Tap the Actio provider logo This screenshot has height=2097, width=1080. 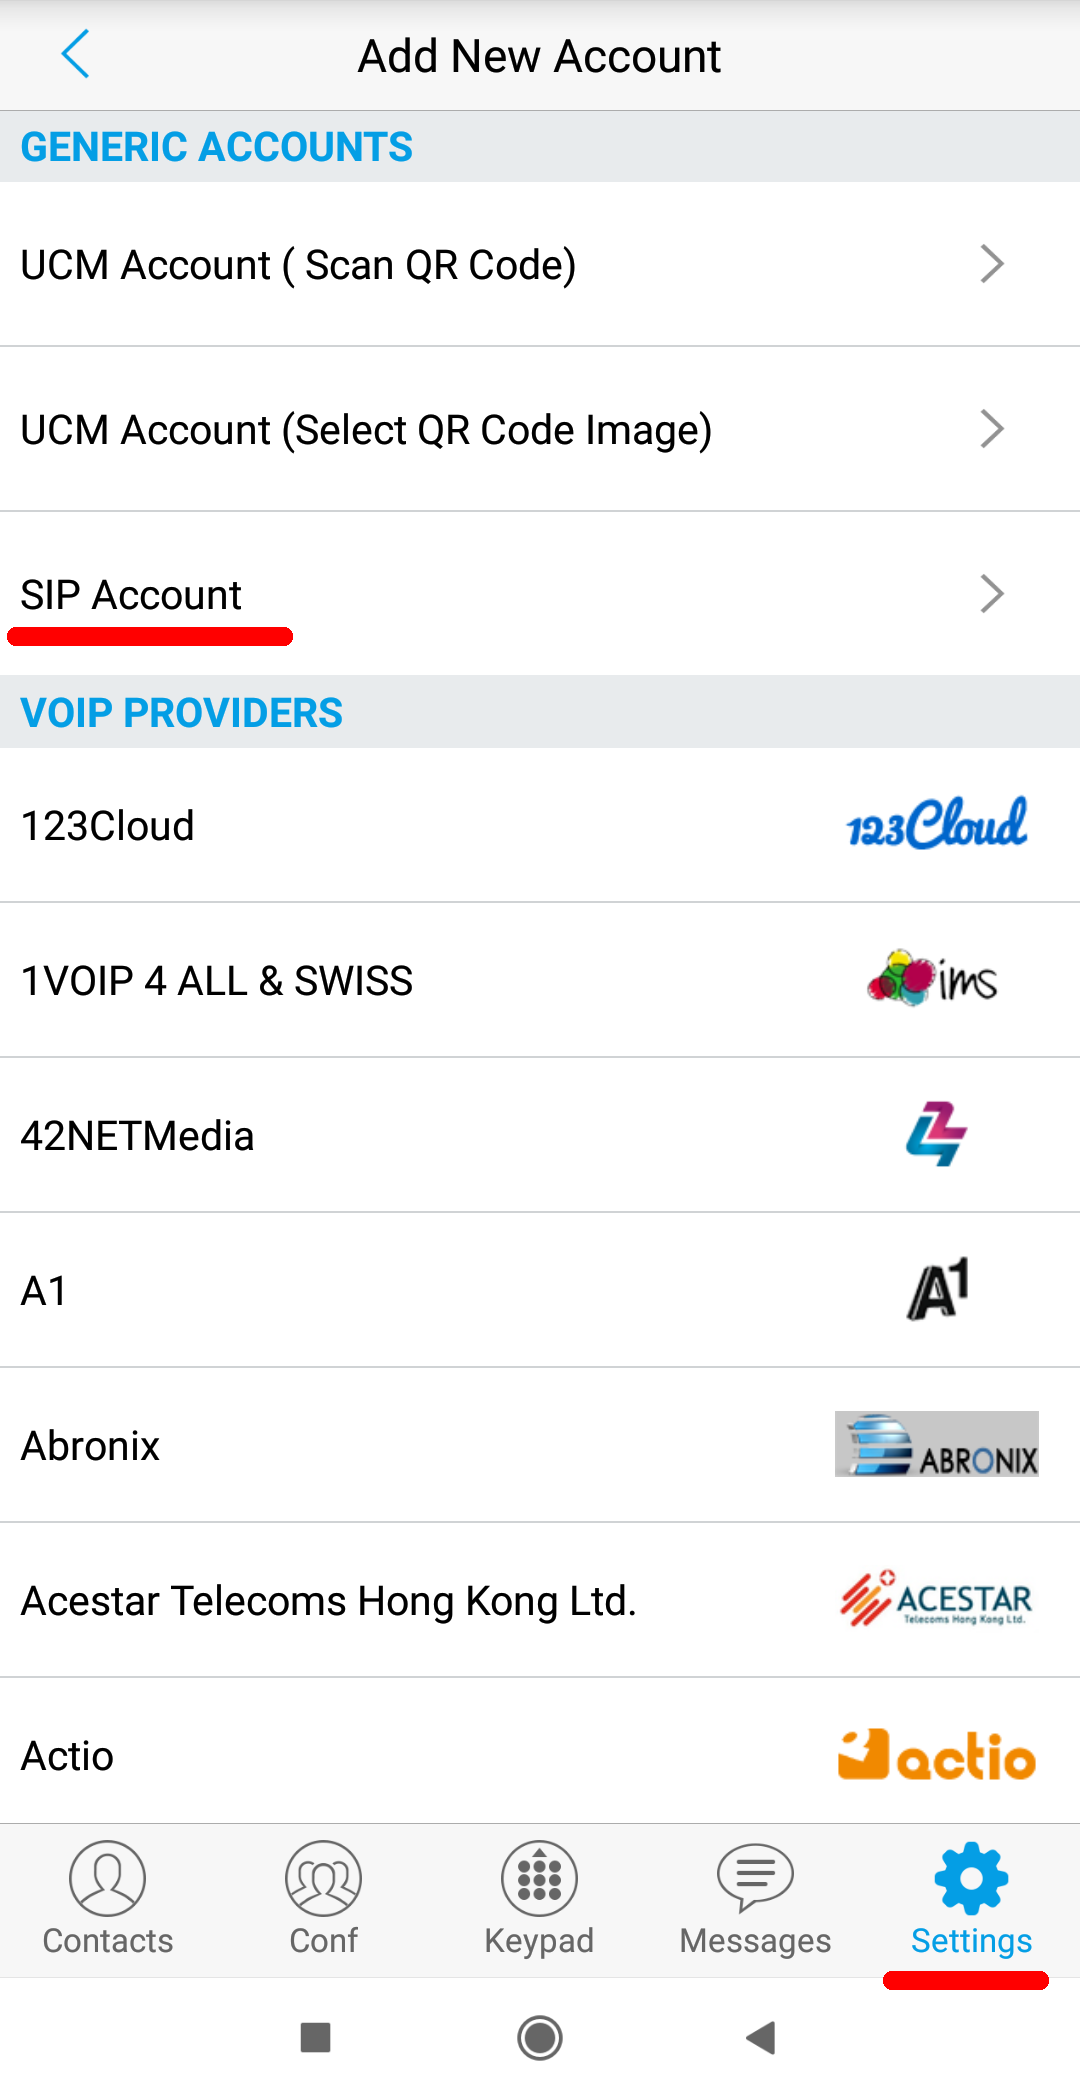coord(937,1755)
